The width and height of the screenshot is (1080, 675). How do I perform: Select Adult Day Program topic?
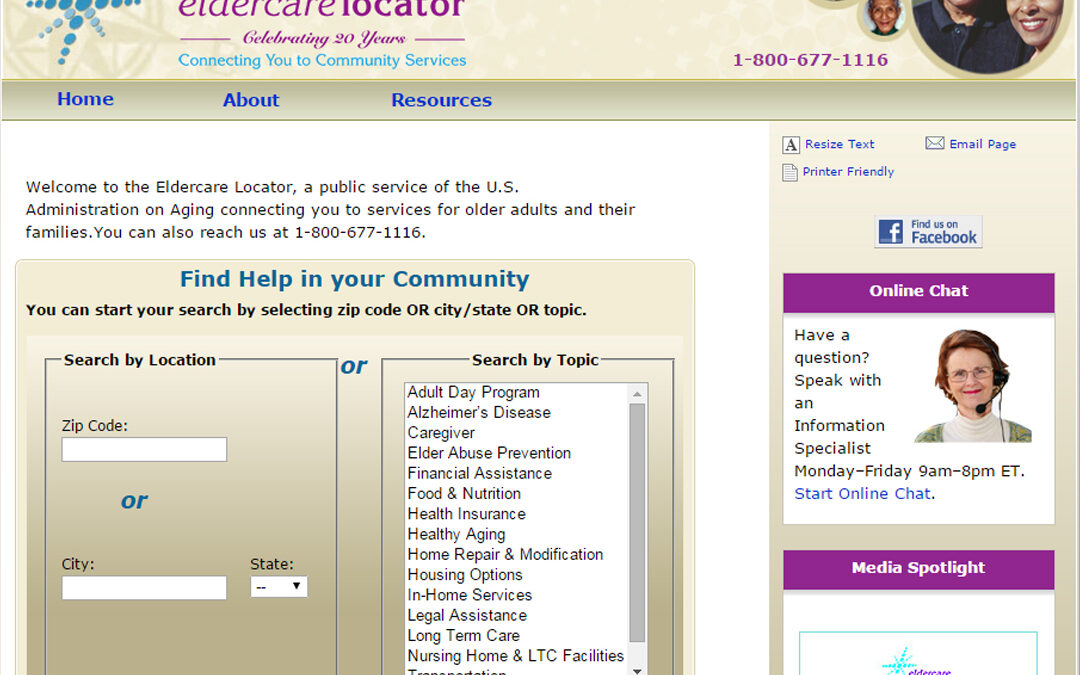473,392
